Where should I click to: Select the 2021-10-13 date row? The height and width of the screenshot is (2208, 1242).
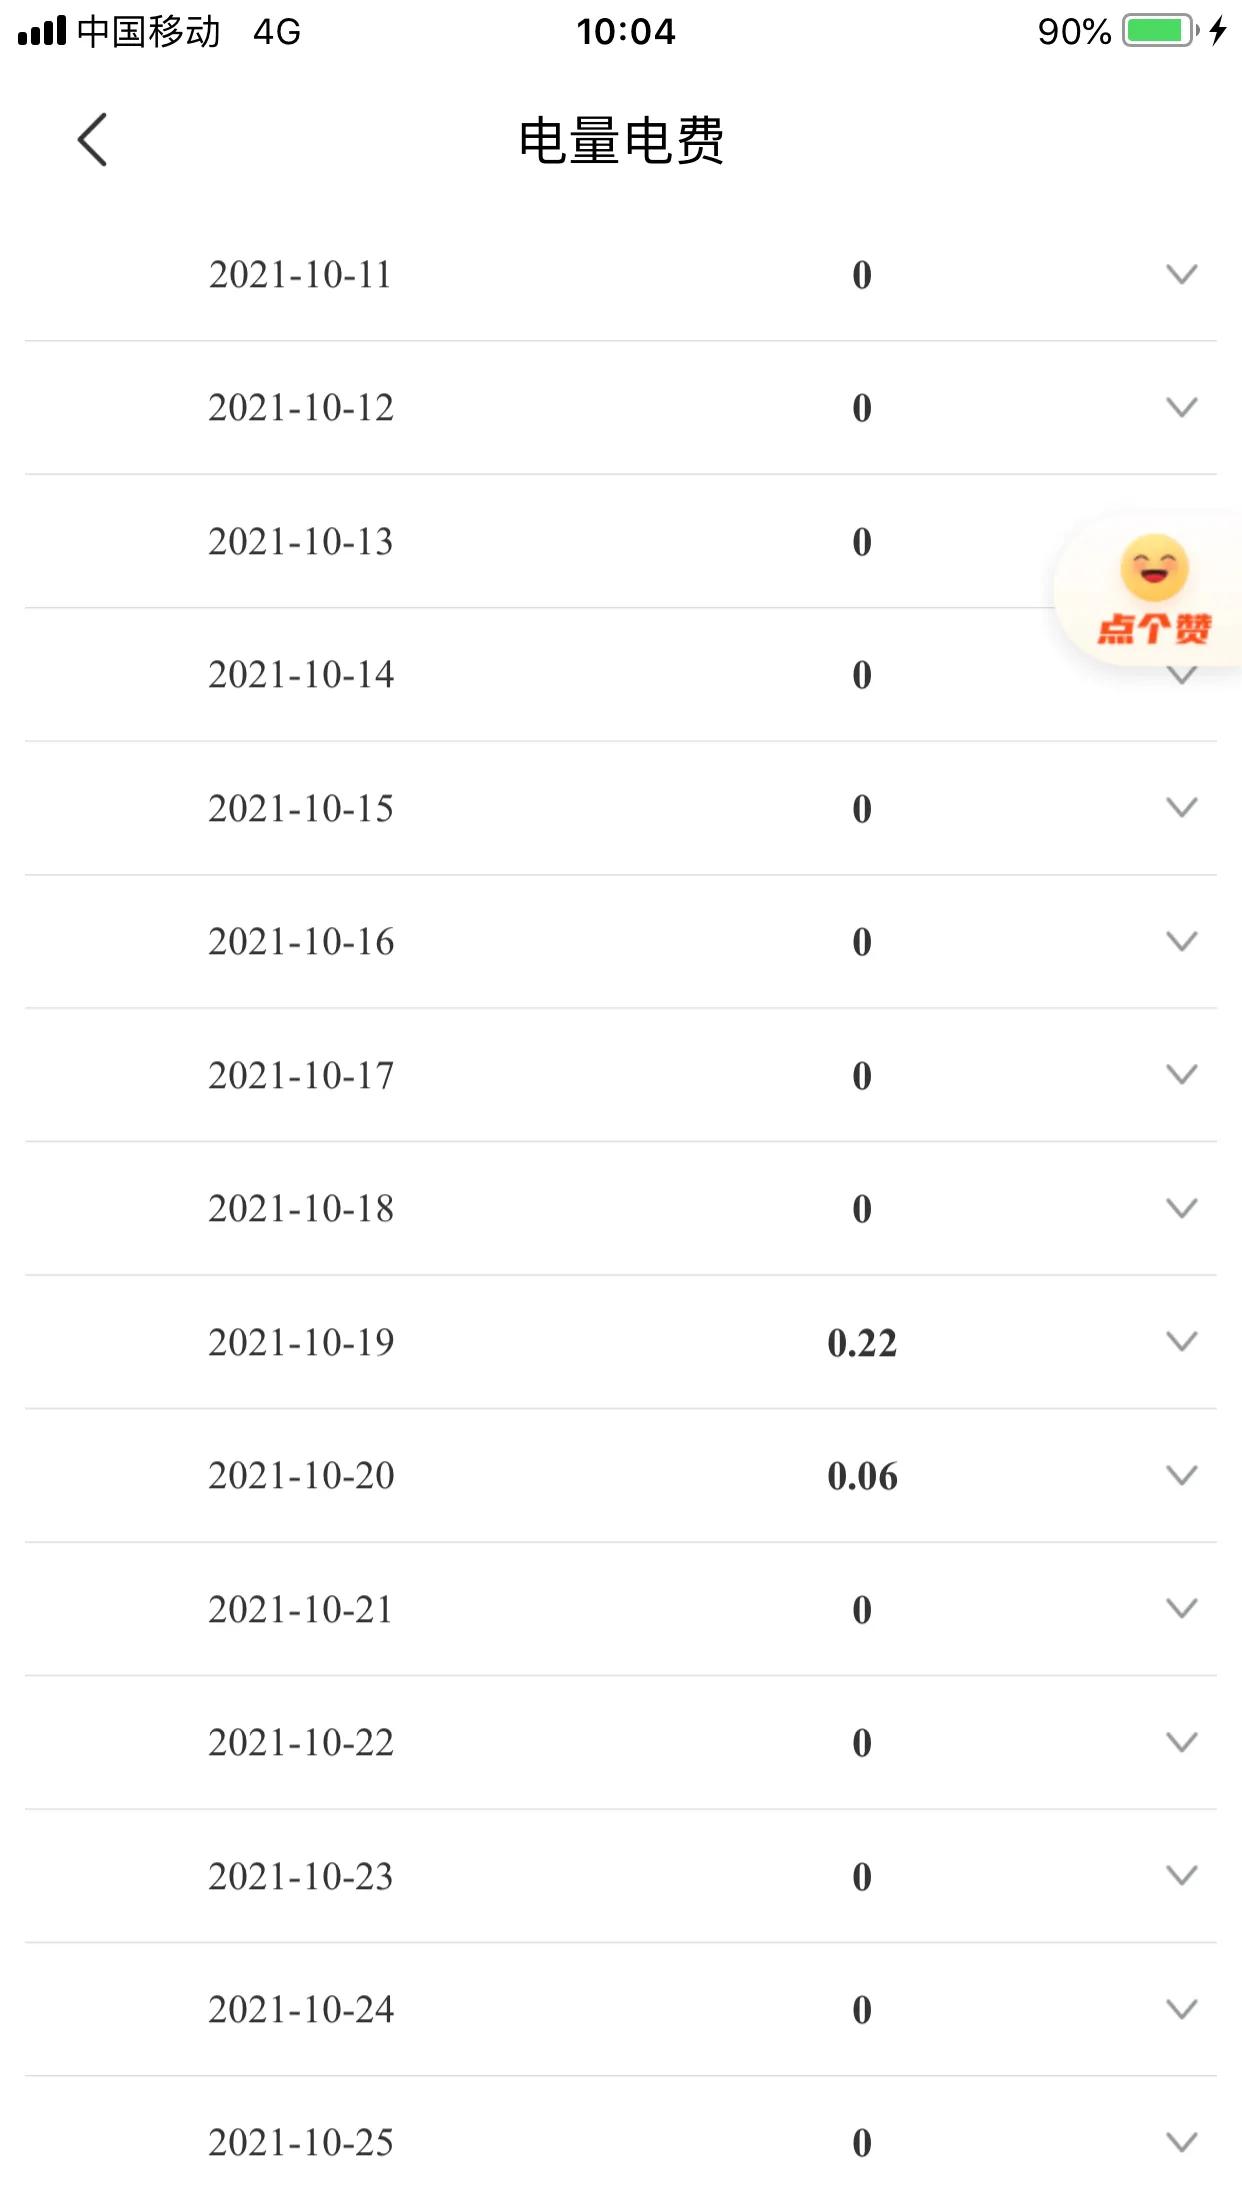301,541
